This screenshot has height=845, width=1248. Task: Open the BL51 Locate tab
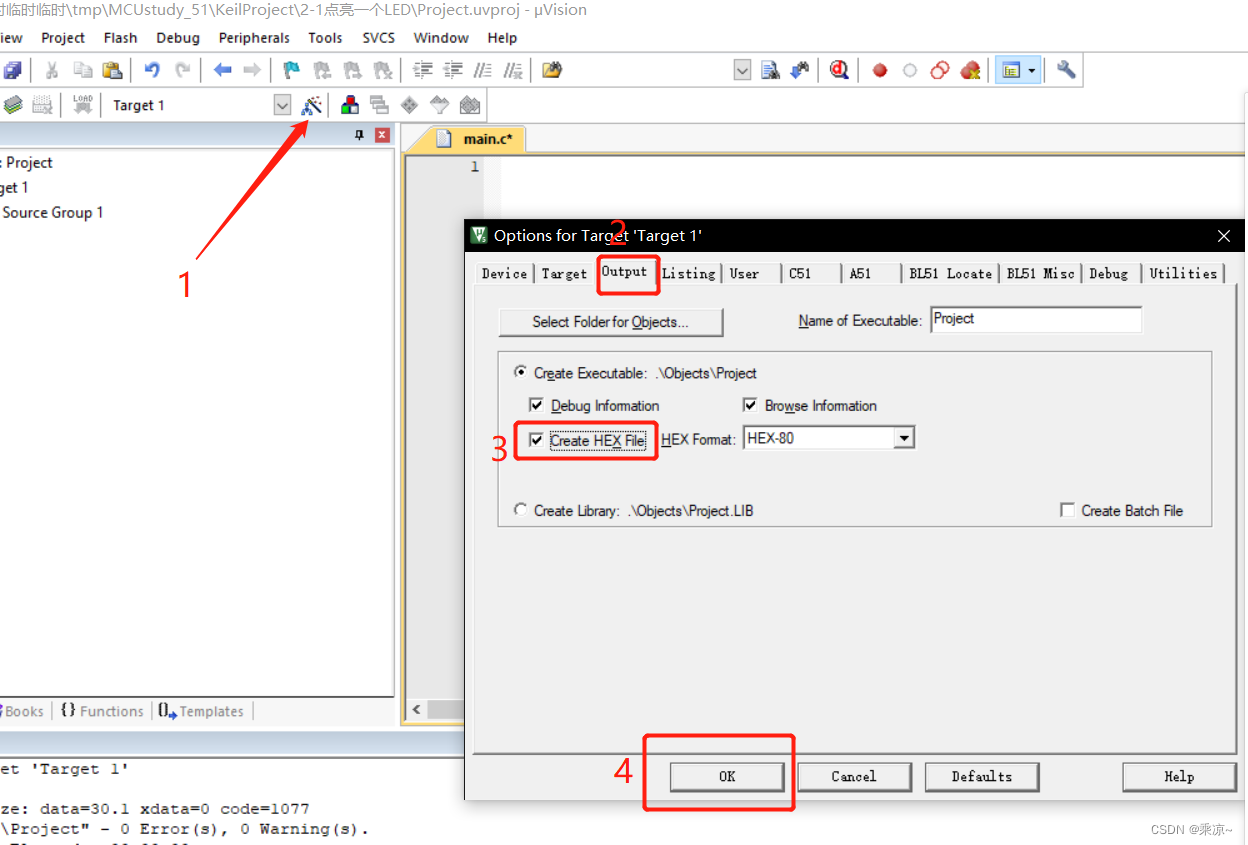(x=950, y=274)
